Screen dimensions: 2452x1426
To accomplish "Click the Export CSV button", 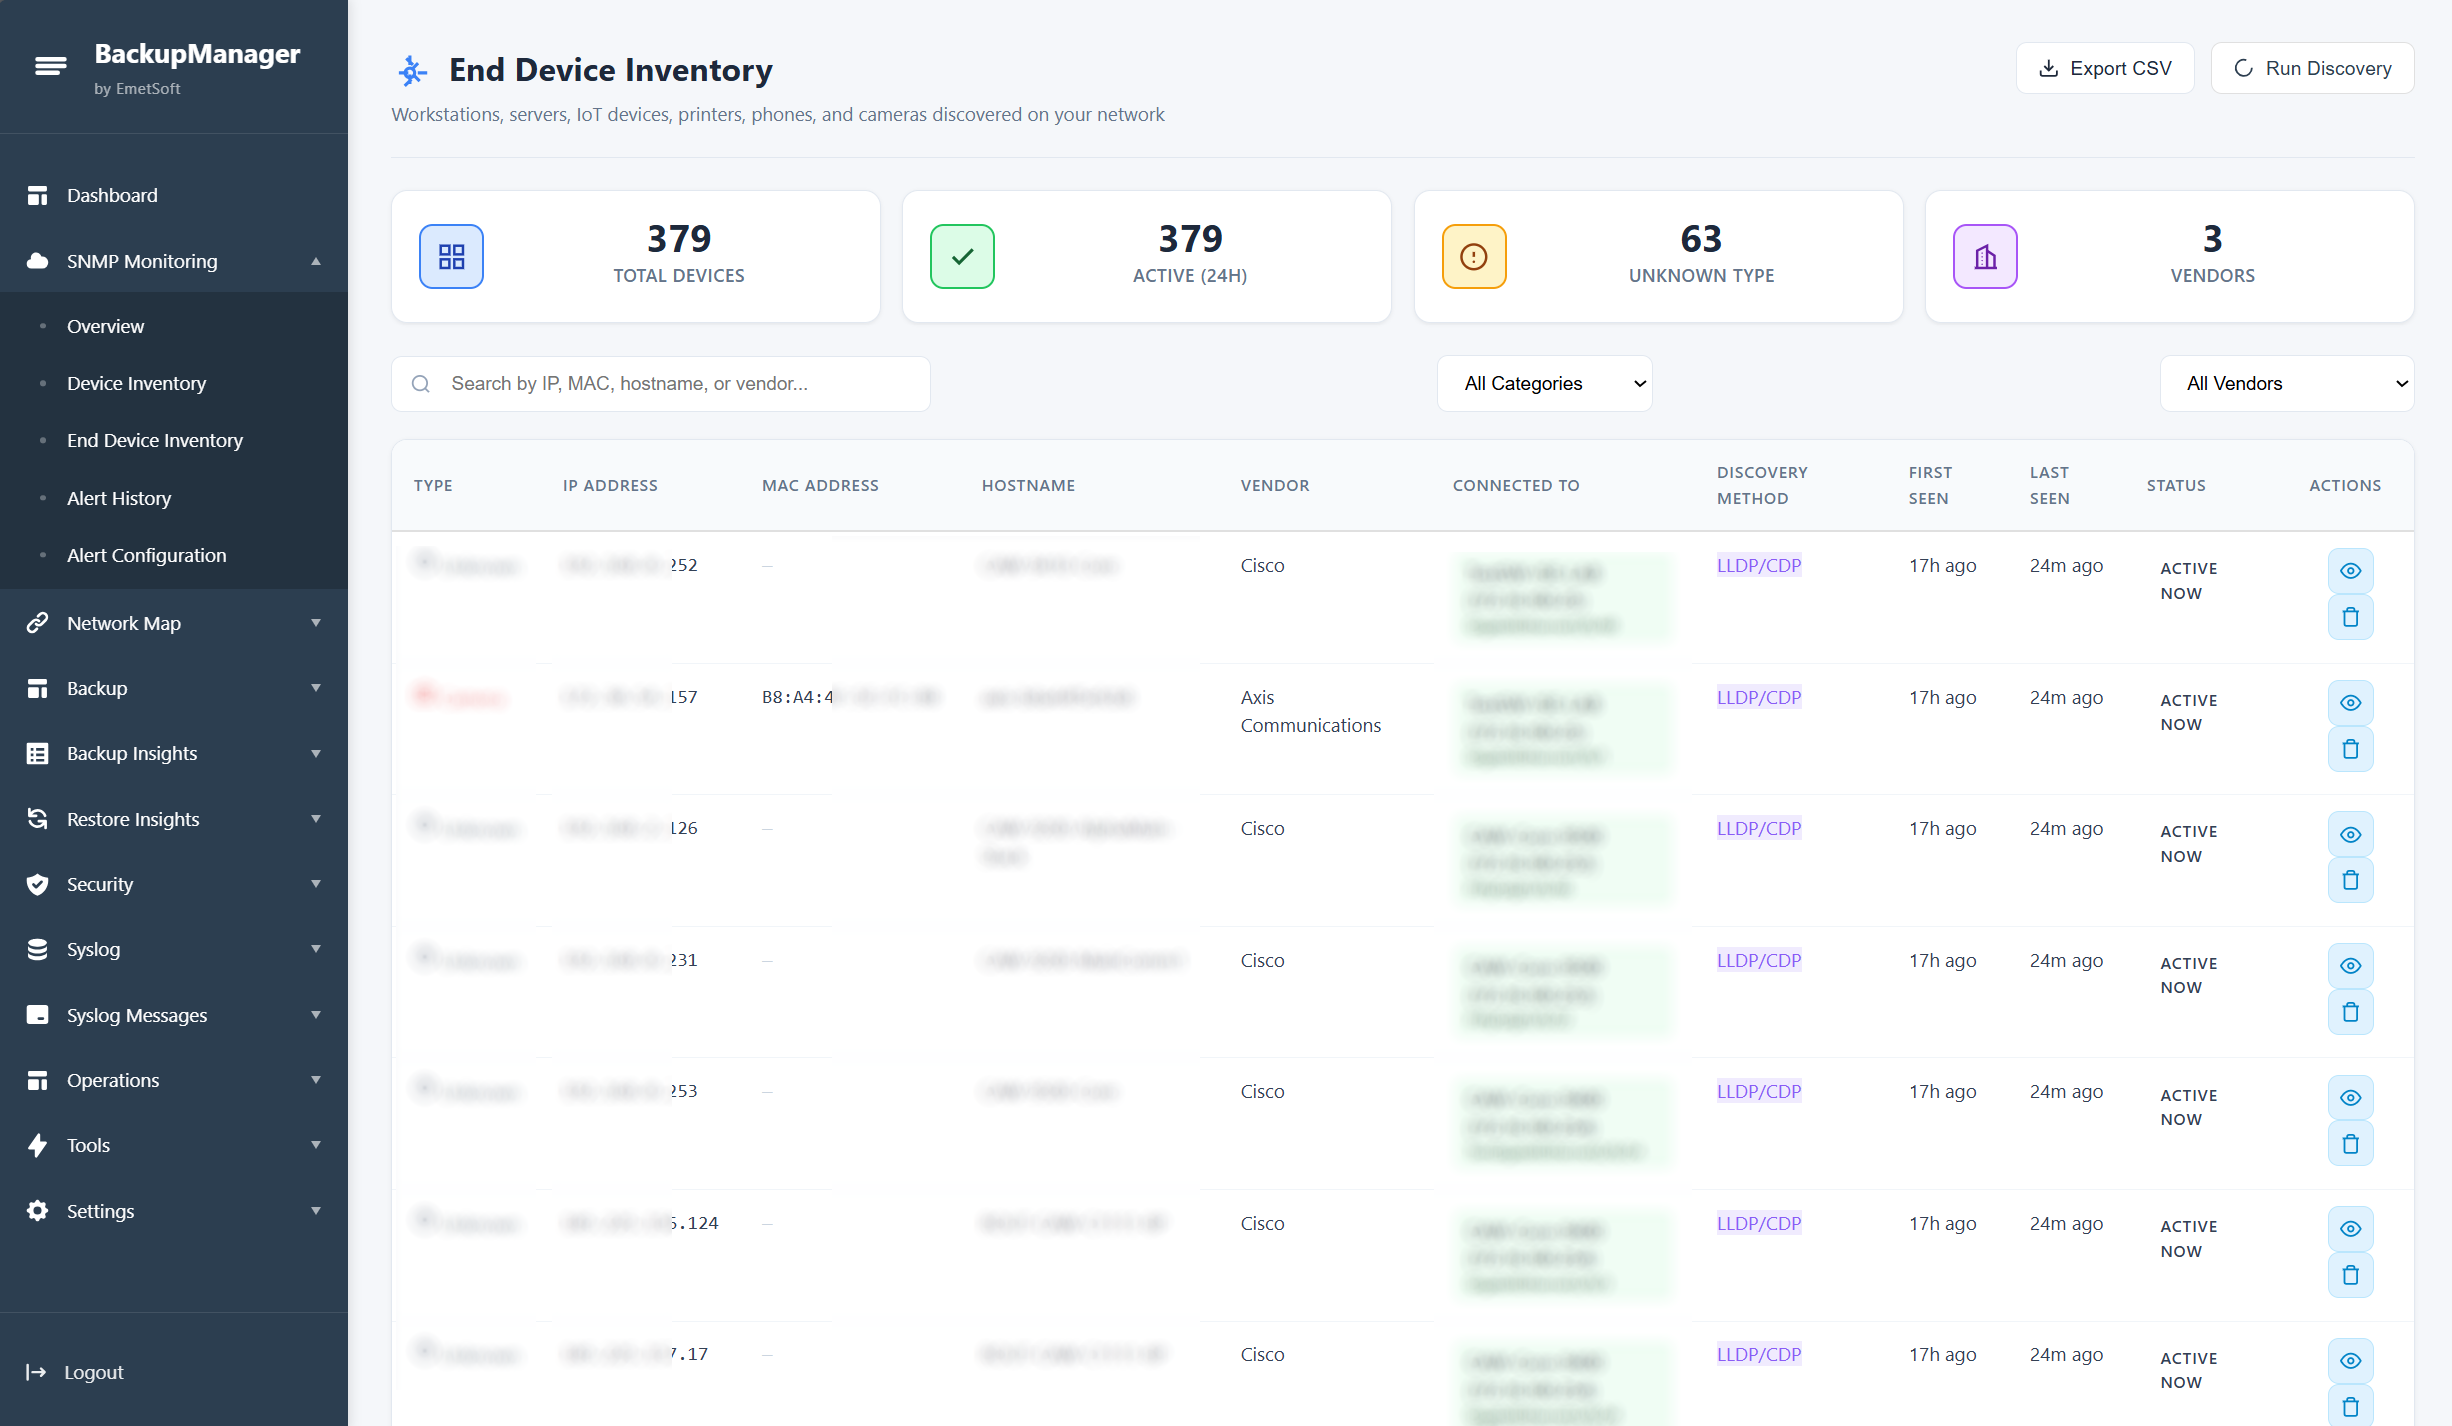I will [2105, 68].
